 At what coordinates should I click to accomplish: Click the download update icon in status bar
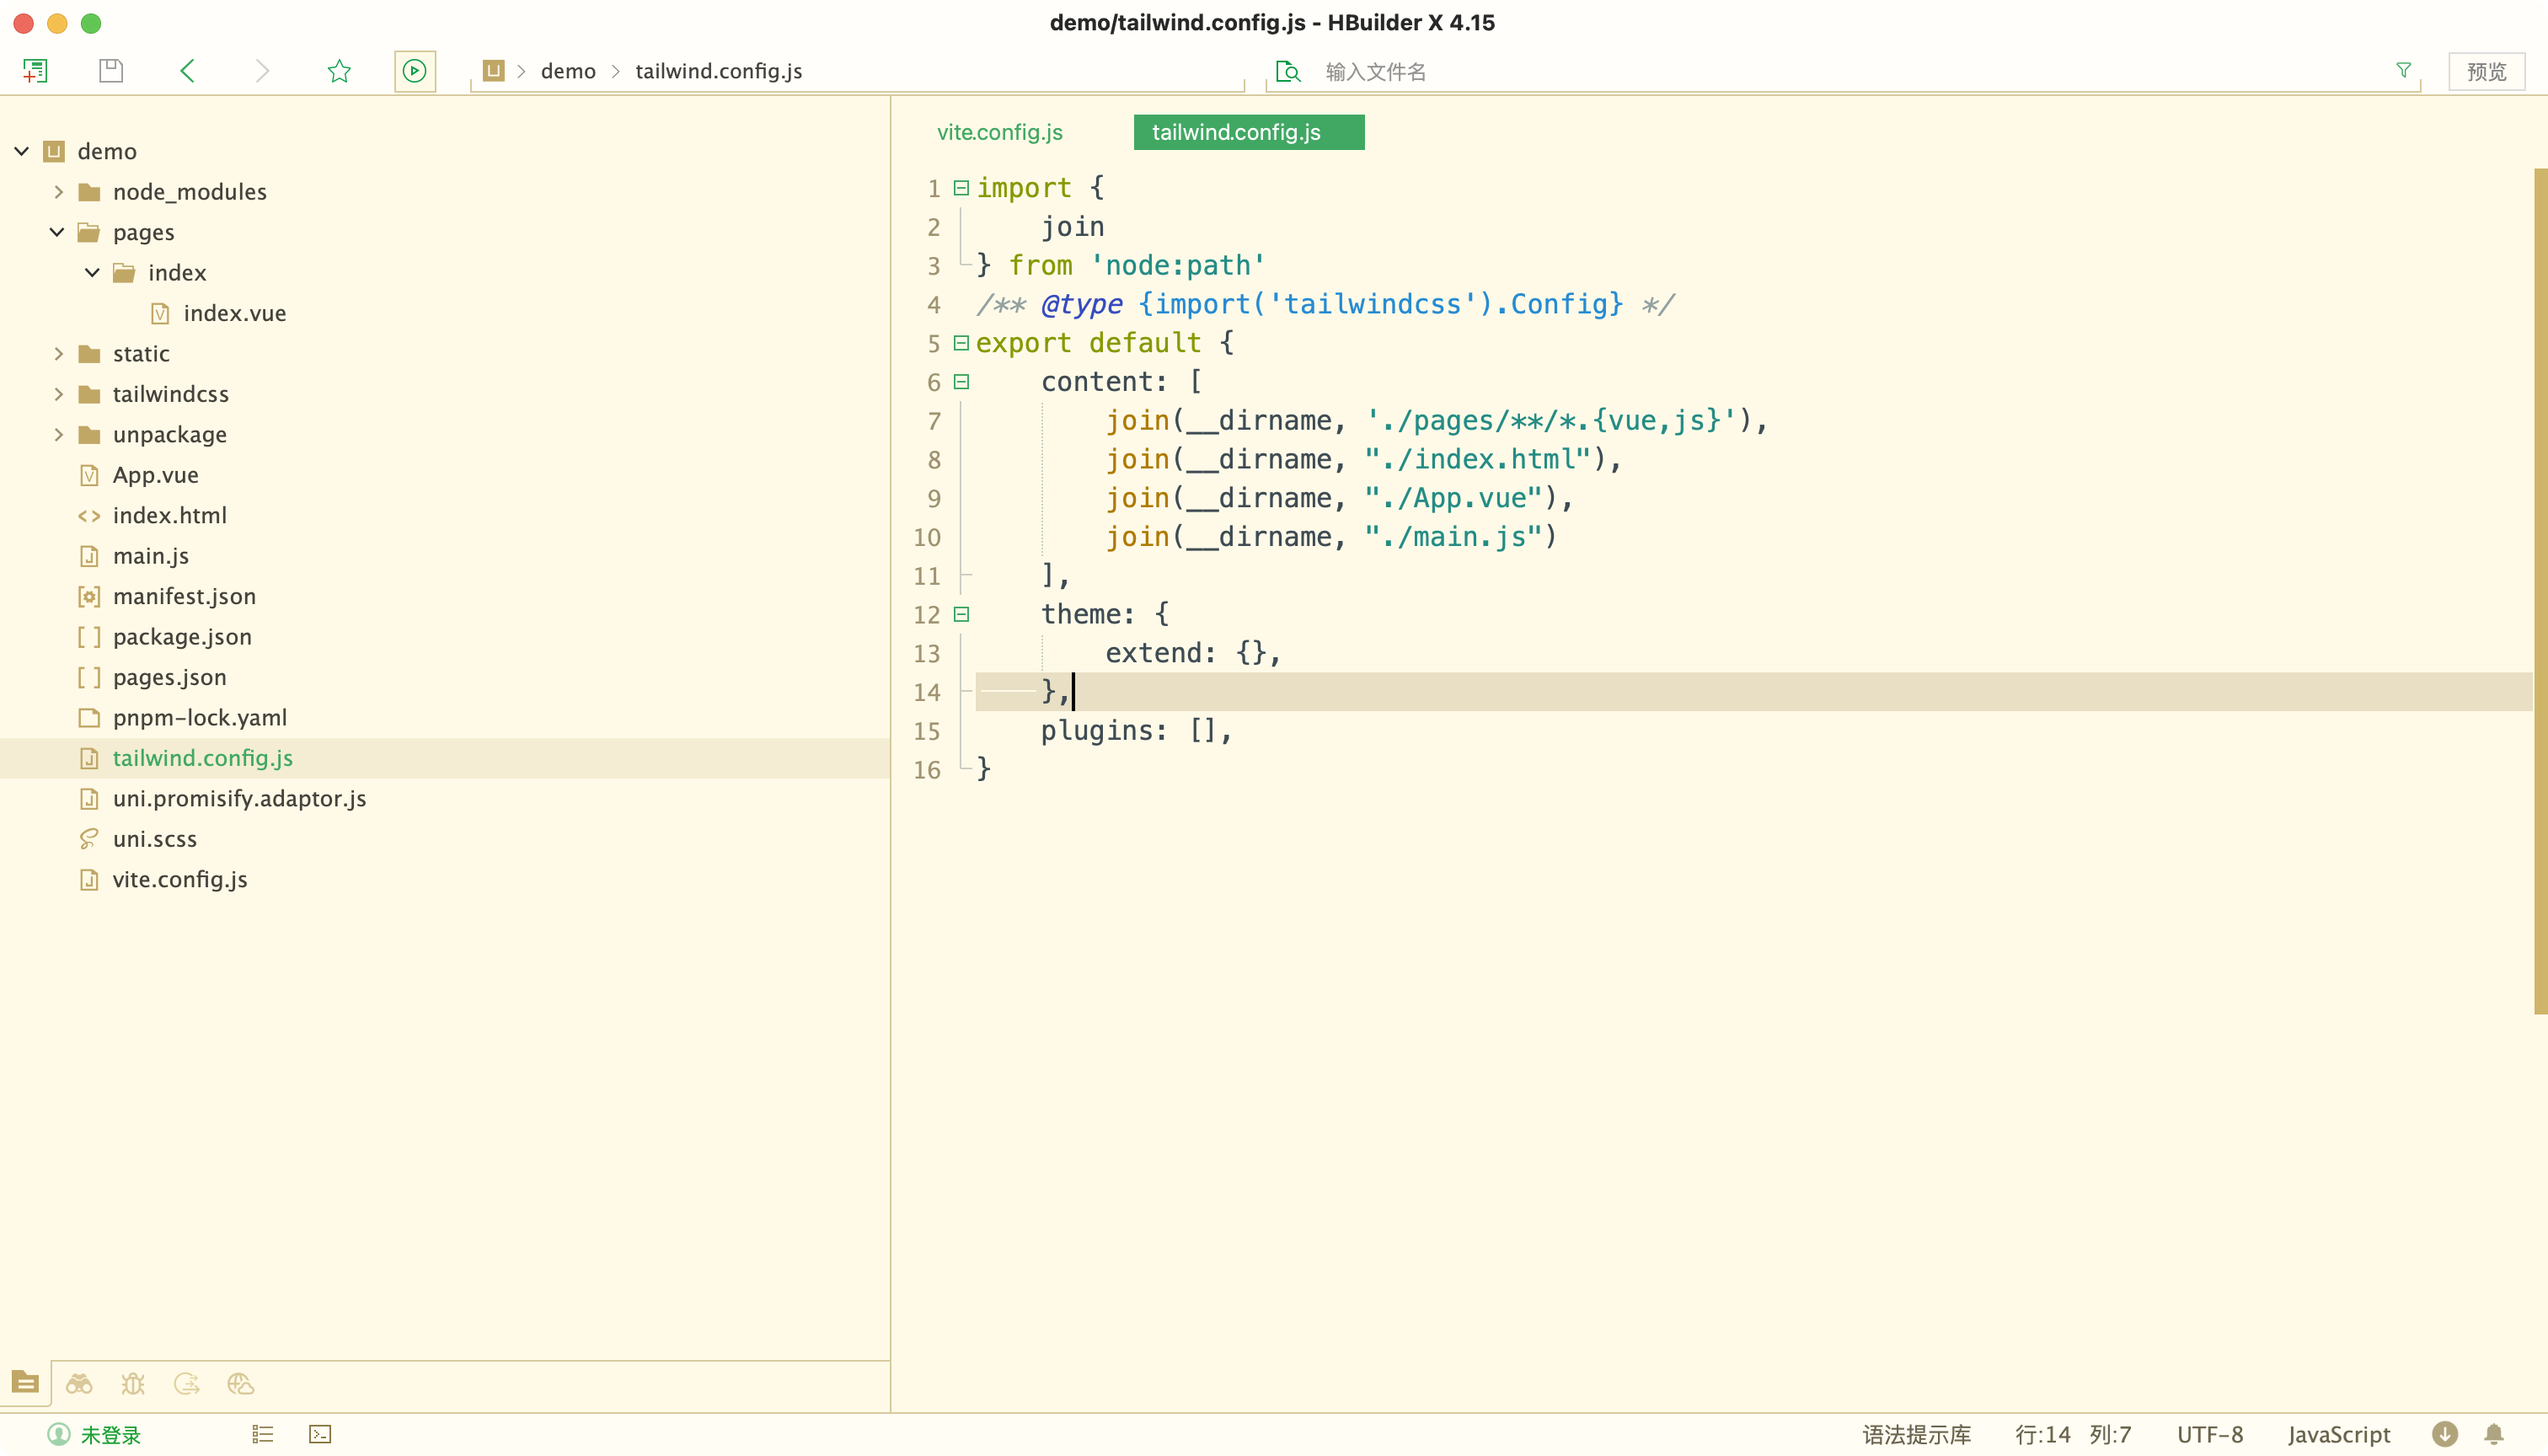(2444, 1434)
